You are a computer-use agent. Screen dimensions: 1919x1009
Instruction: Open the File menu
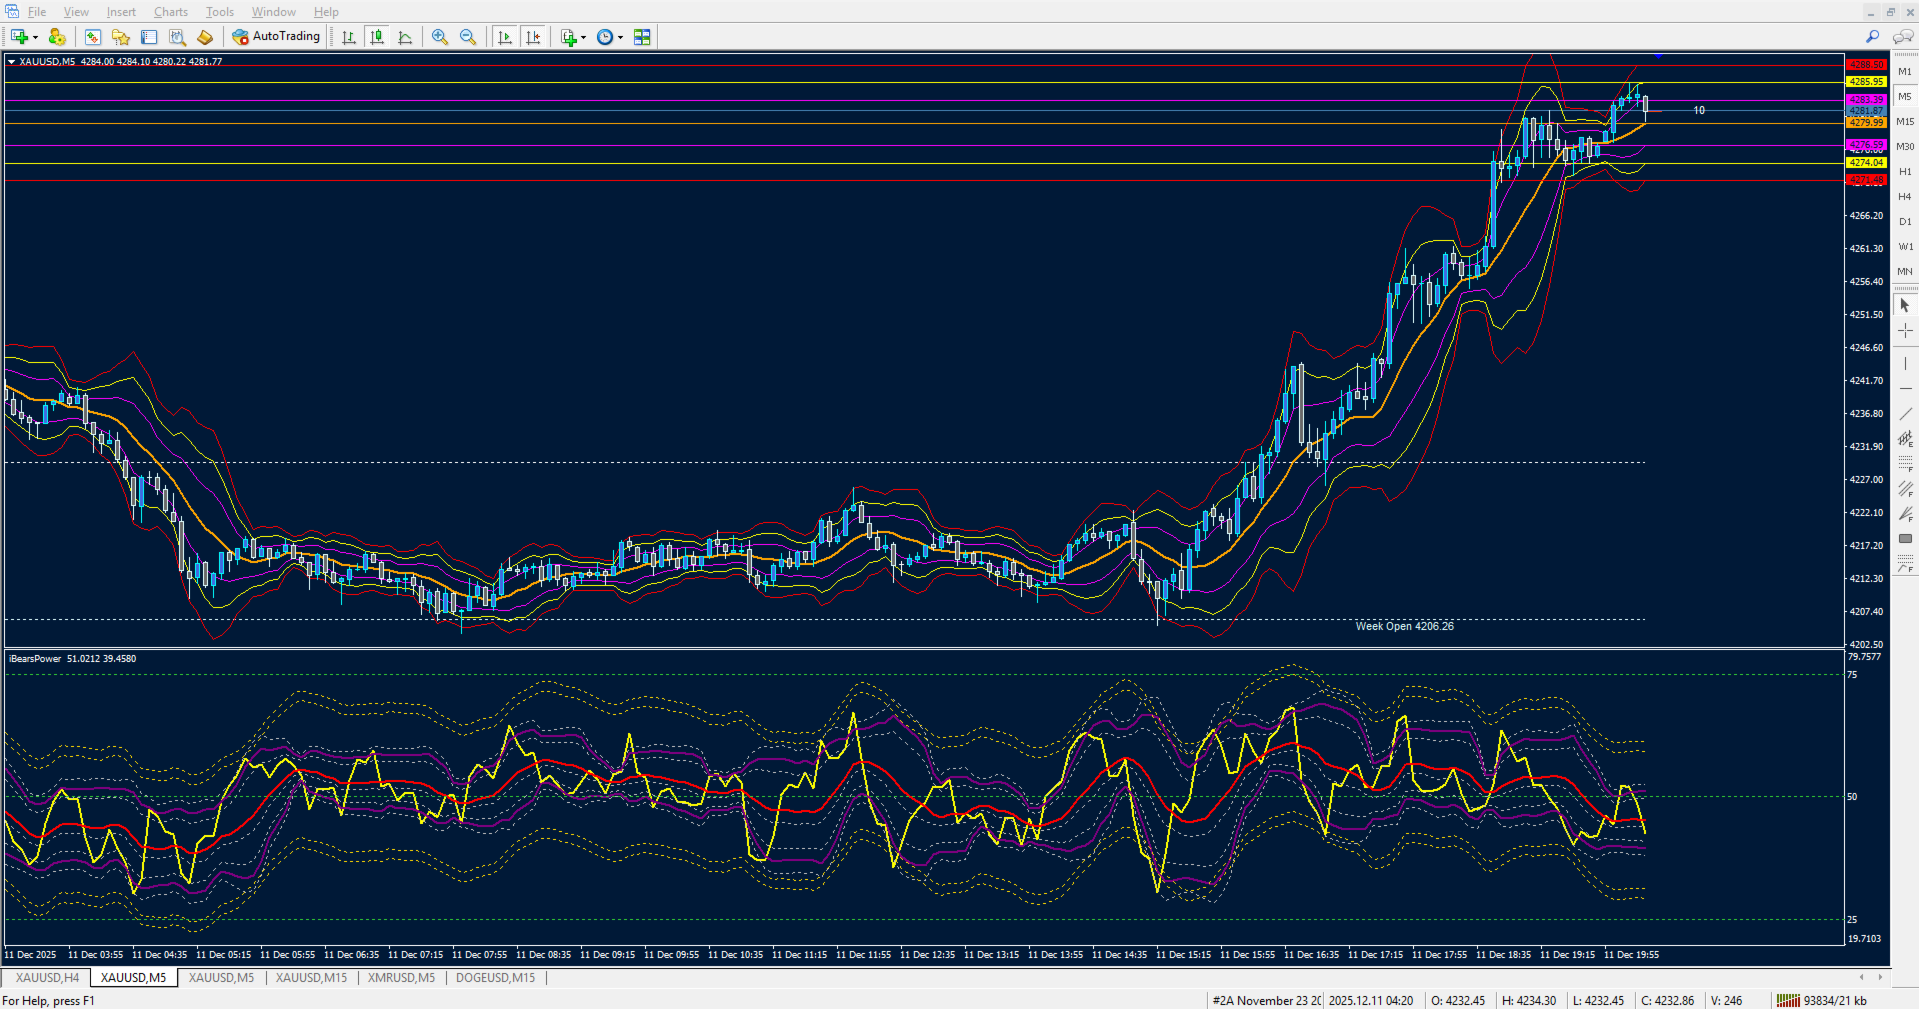pyautogui.click(x=37, y=12)
